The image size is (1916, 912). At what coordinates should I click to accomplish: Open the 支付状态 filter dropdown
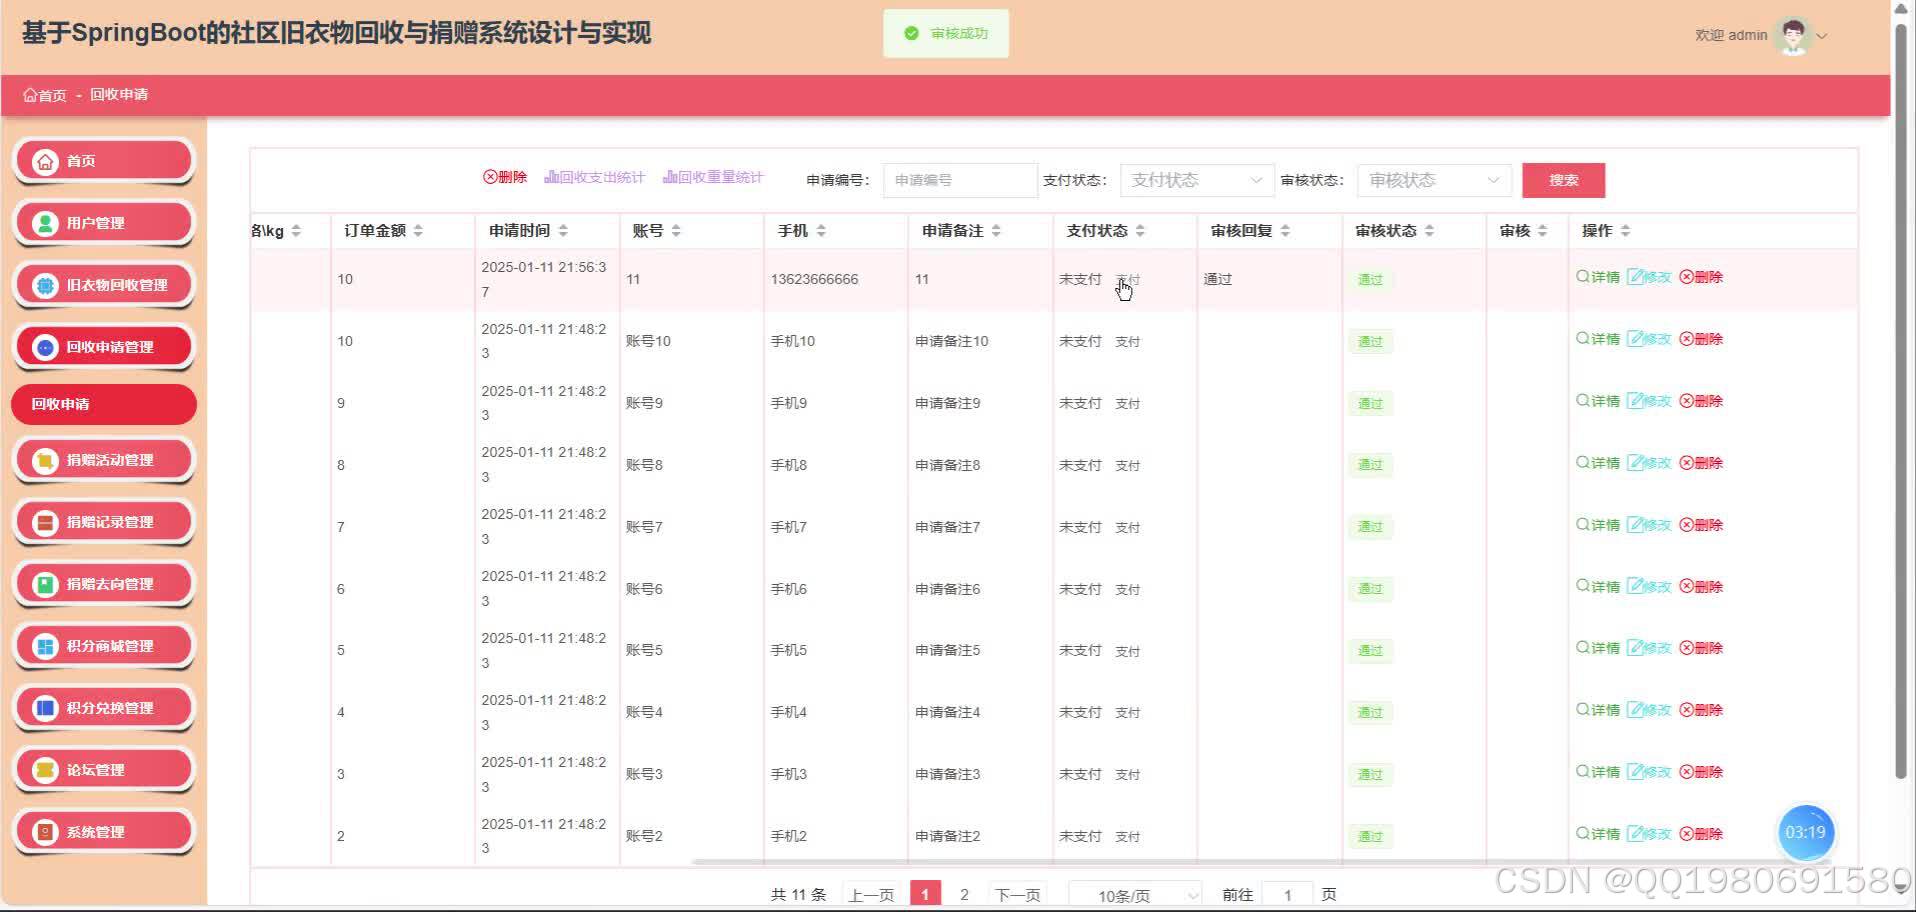(x=1195, y=180)
